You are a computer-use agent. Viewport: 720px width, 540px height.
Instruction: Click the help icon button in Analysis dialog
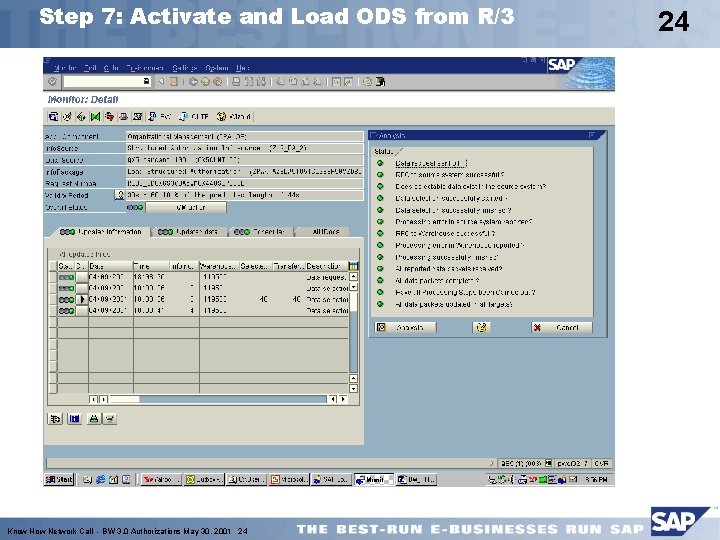481,327
